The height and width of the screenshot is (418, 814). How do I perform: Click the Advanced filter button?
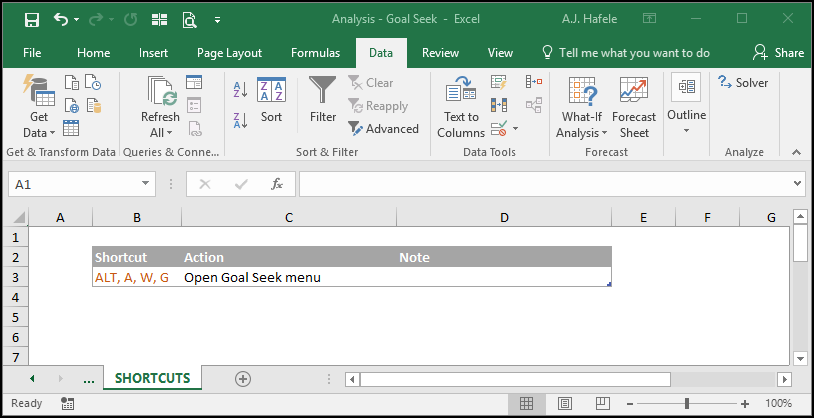[x=383, y=129]
